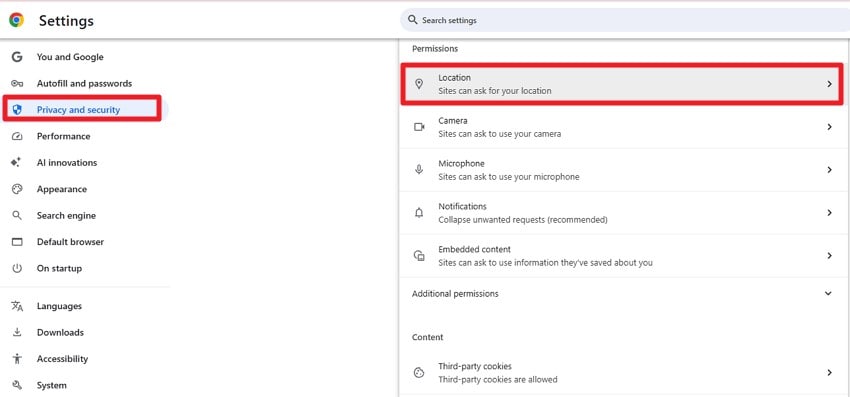Click 'Sites can ask to use your camera' text
Viewport: 850px width, 397px height.
pos(500,133)
